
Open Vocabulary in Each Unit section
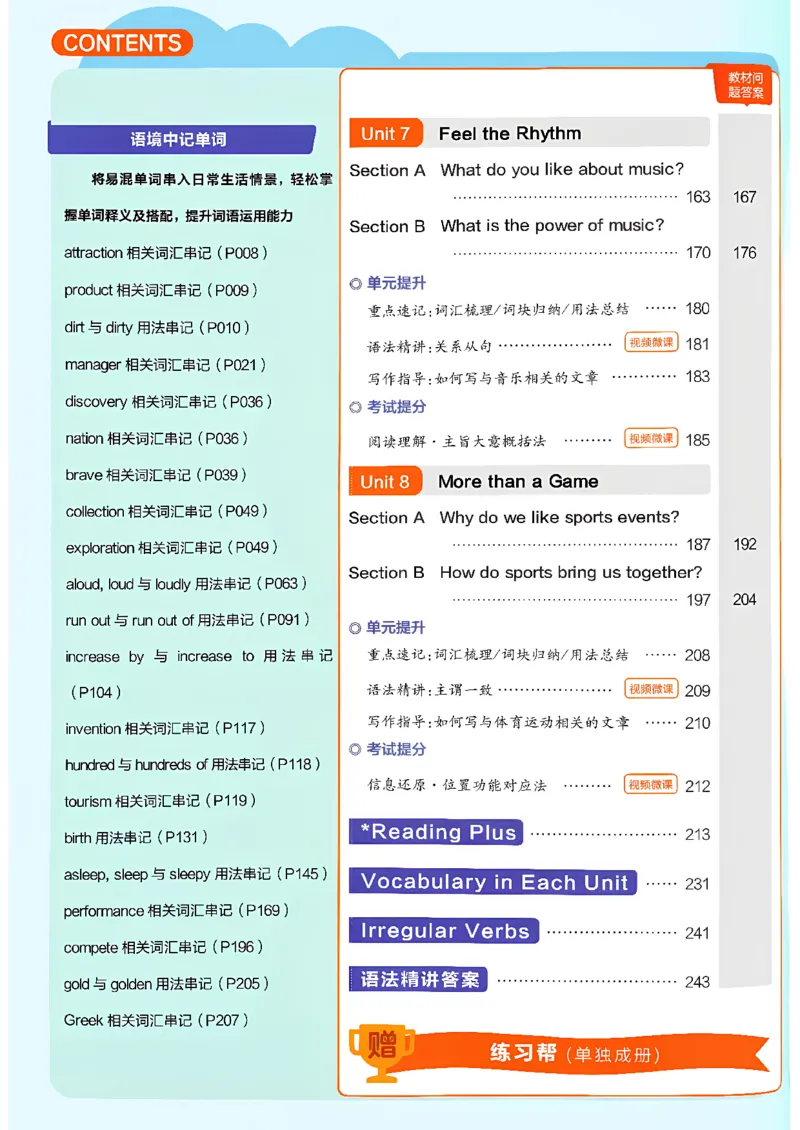point(493,881)
